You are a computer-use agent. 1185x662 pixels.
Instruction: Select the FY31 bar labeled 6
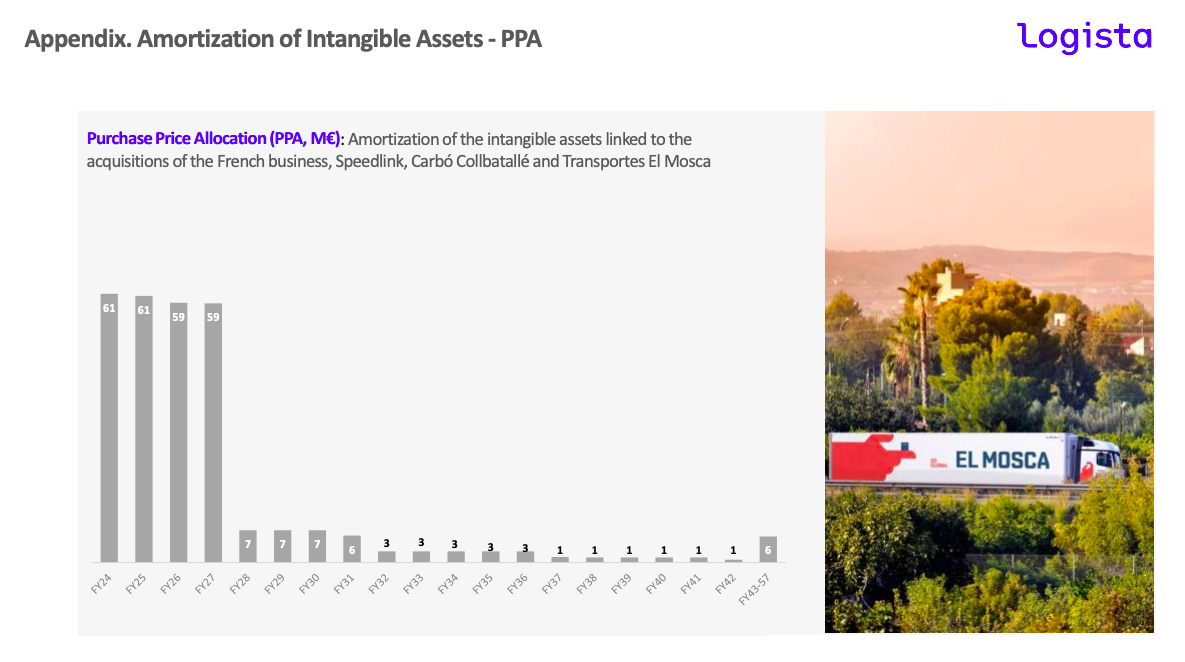351,549
